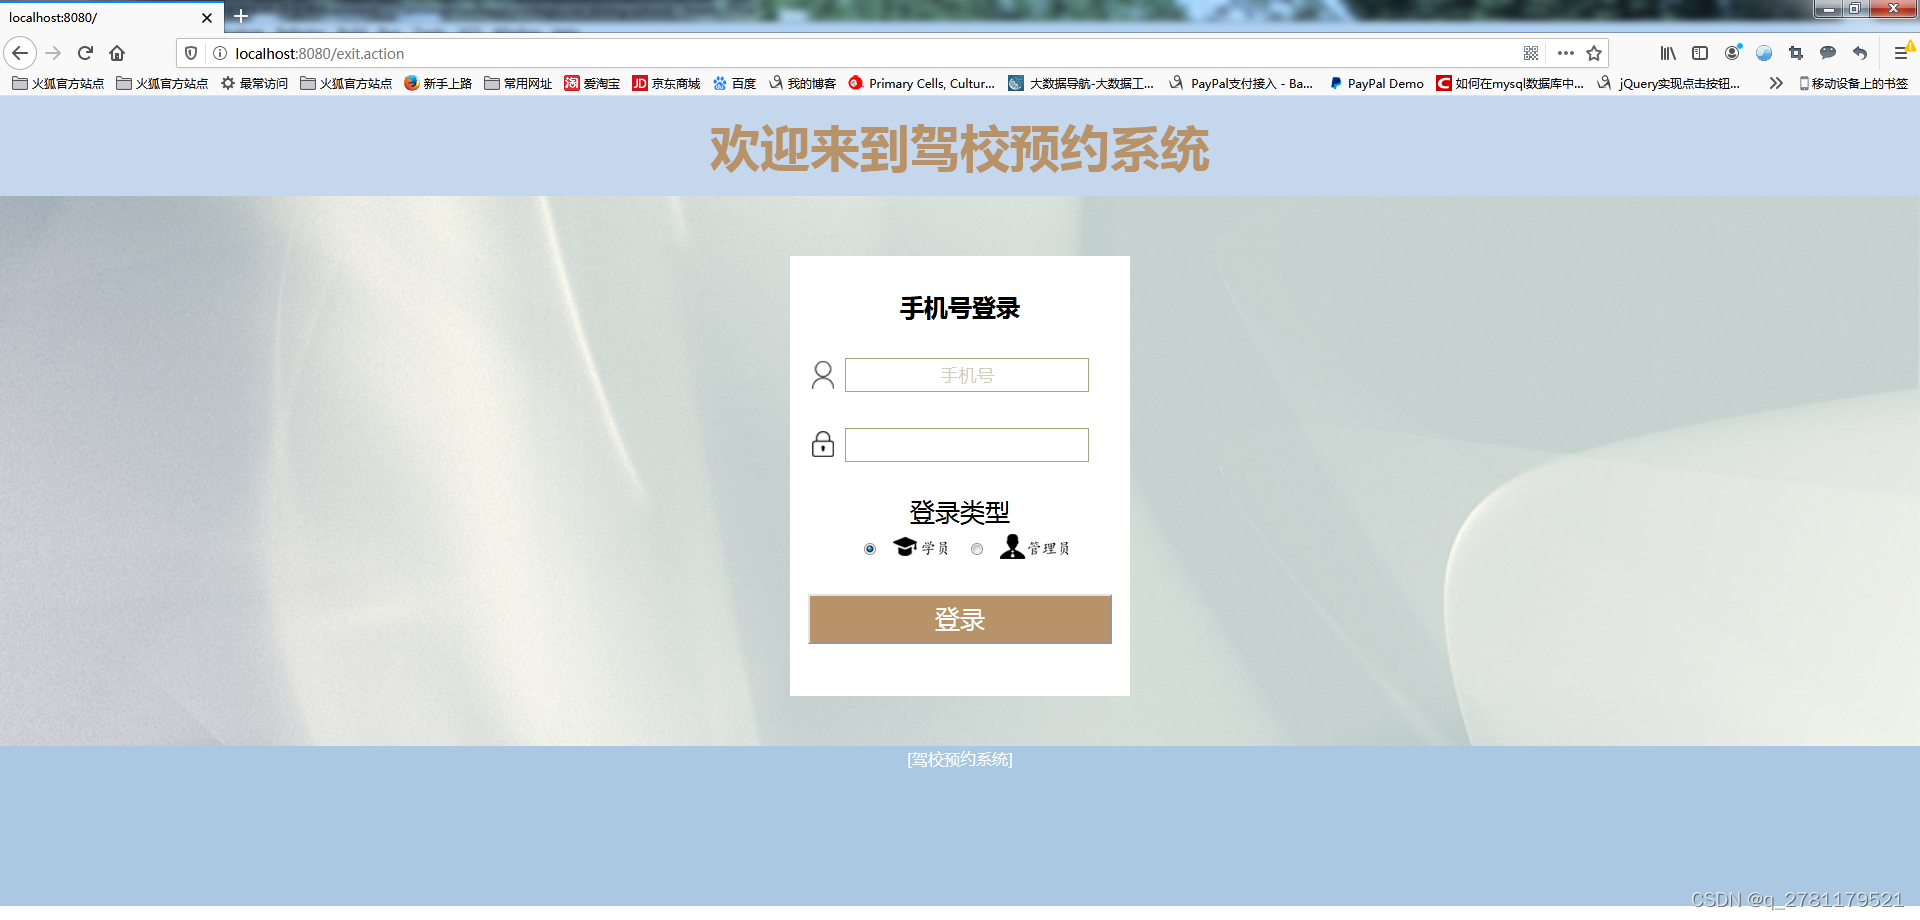
Task: Open the 最常访问 bookmarks folder
Action: [253, 84]
